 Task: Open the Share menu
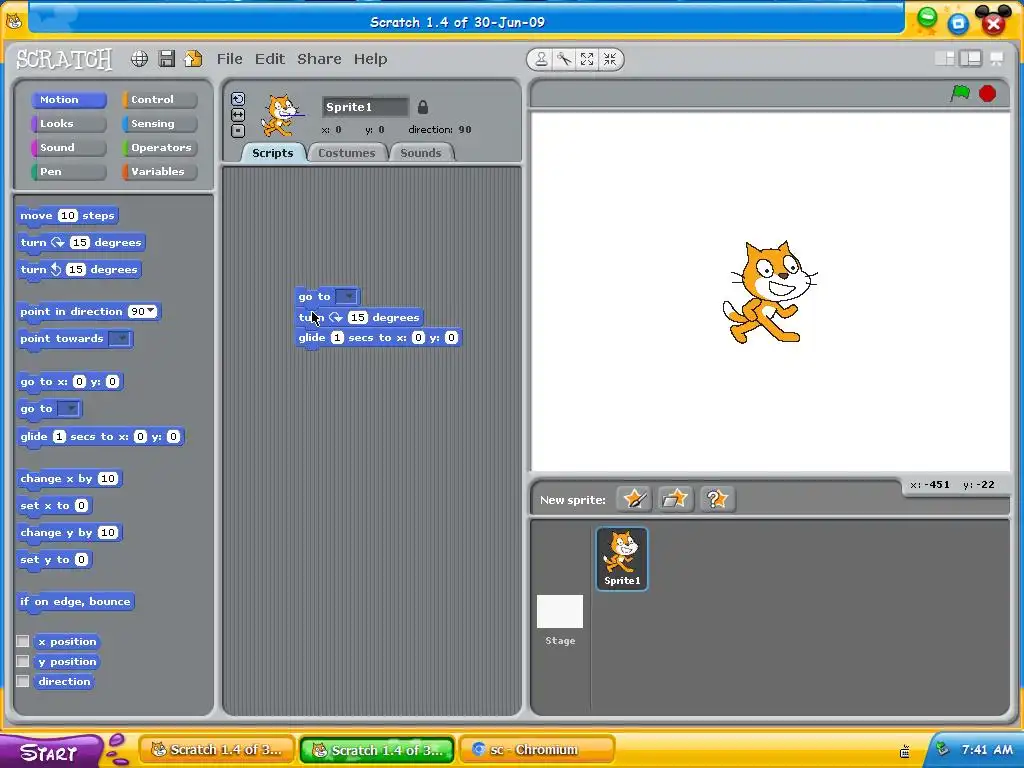pyautogui.click(x=319, y=59)
